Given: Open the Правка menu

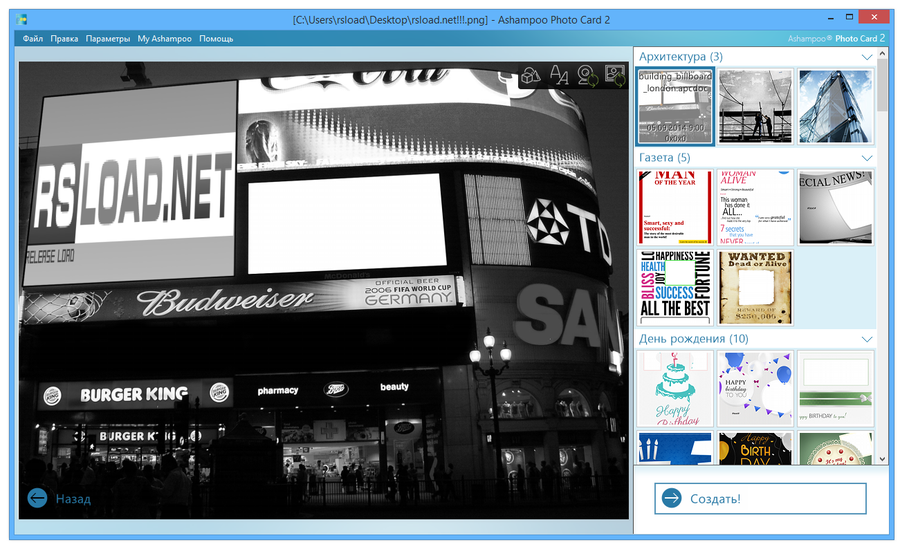Looking at the screenshot, I should tap(64, 38).
